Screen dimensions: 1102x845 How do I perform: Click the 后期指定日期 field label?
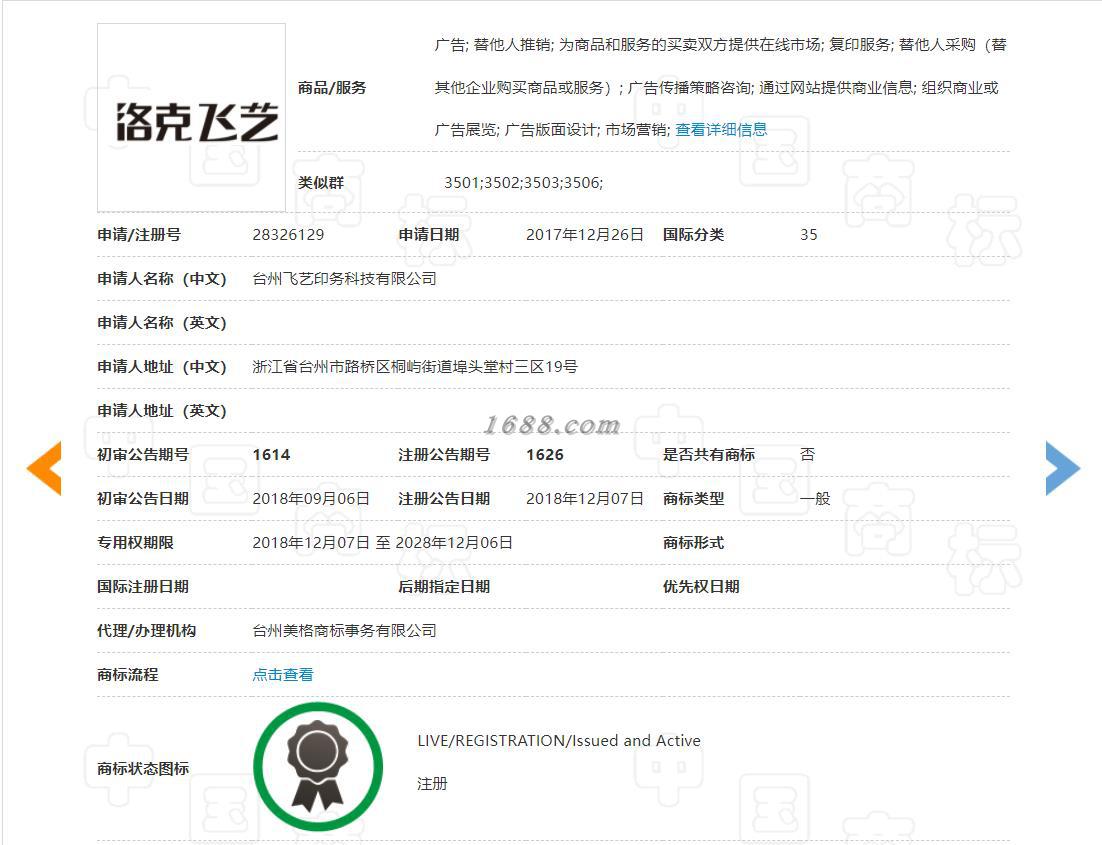(444, 587)
